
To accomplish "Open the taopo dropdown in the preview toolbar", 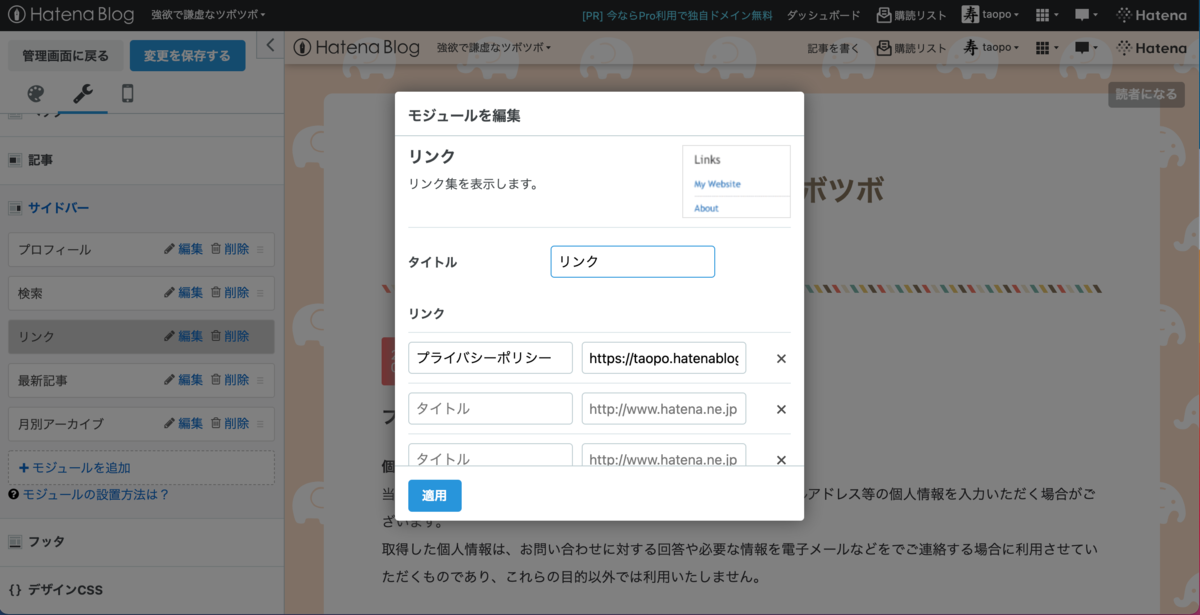I will (x=988, y=47).
